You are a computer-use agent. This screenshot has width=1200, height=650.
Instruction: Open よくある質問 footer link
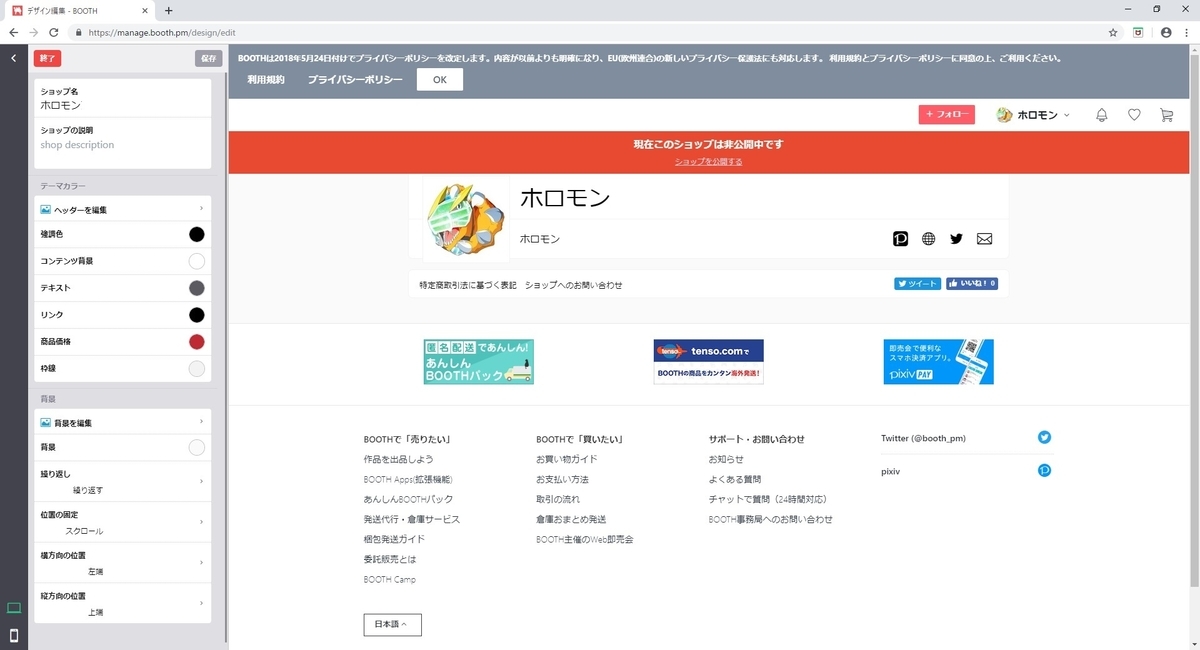point(735,479)
